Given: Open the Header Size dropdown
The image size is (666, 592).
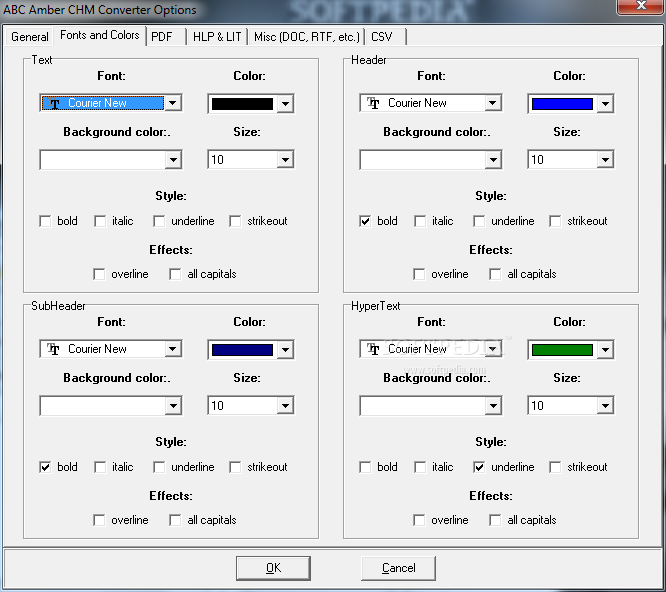Looking at the screenshot, I should 605,160.
